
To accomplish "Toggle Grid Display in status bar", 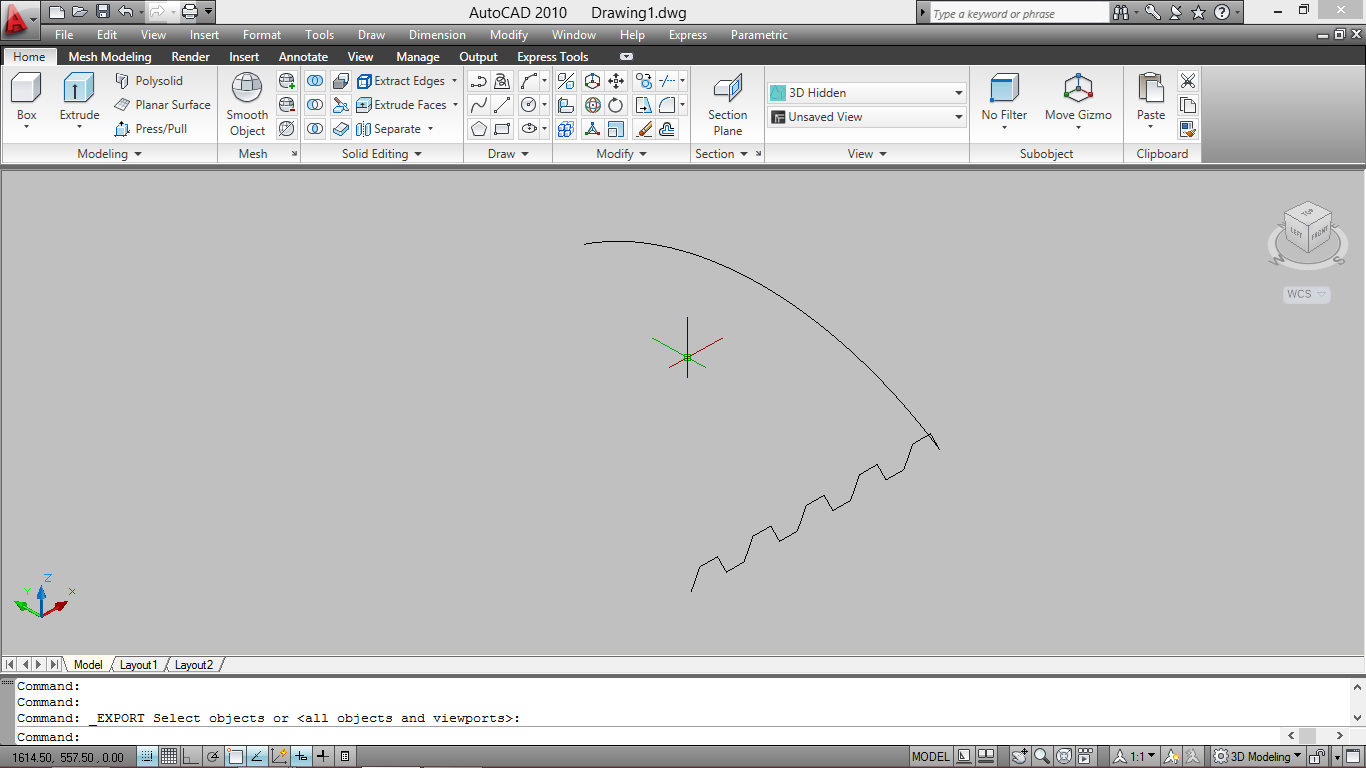I will [x=169, y=757].
